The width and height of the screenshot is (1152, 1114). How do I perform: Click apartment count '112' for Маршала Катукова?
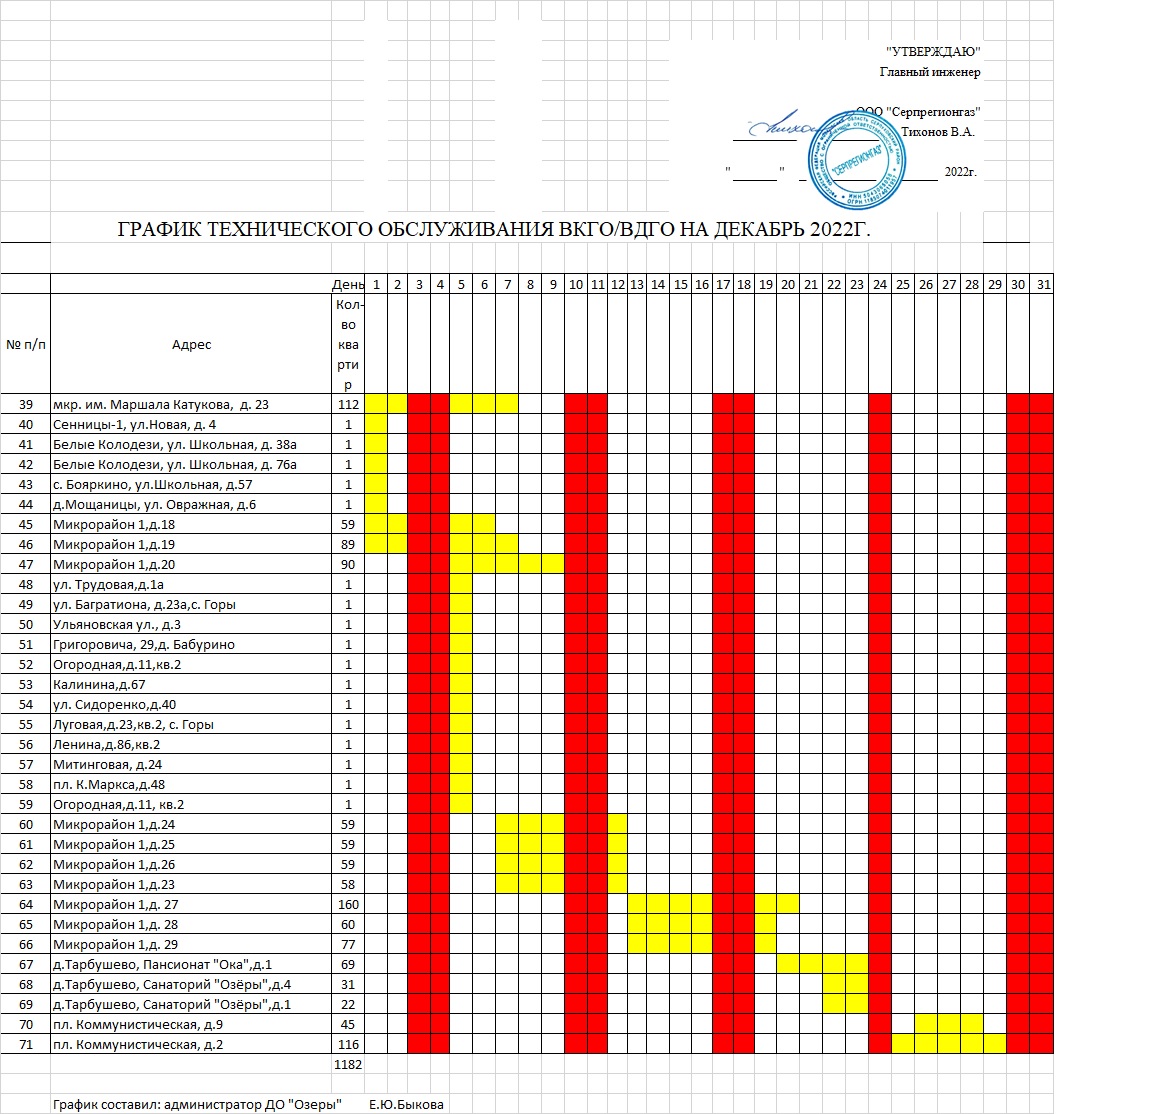point(348,404)
